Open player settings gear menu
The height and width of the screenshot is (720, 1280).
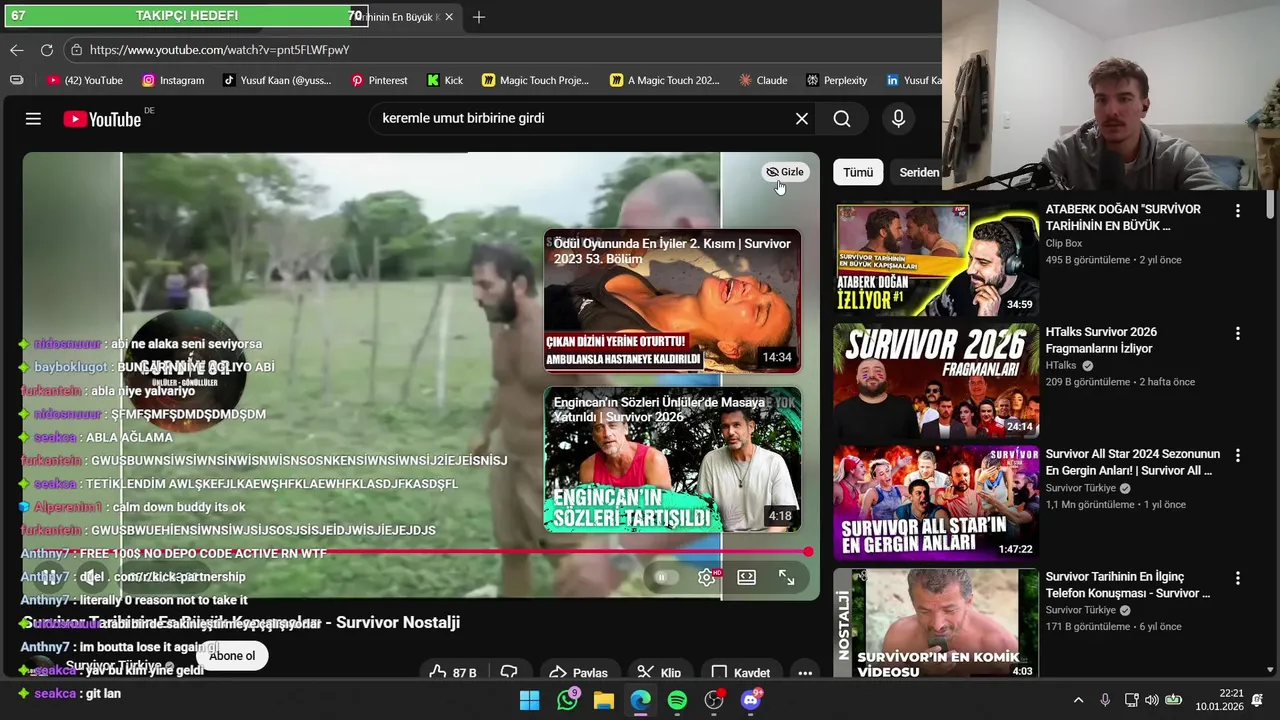[x=706, y=577]
